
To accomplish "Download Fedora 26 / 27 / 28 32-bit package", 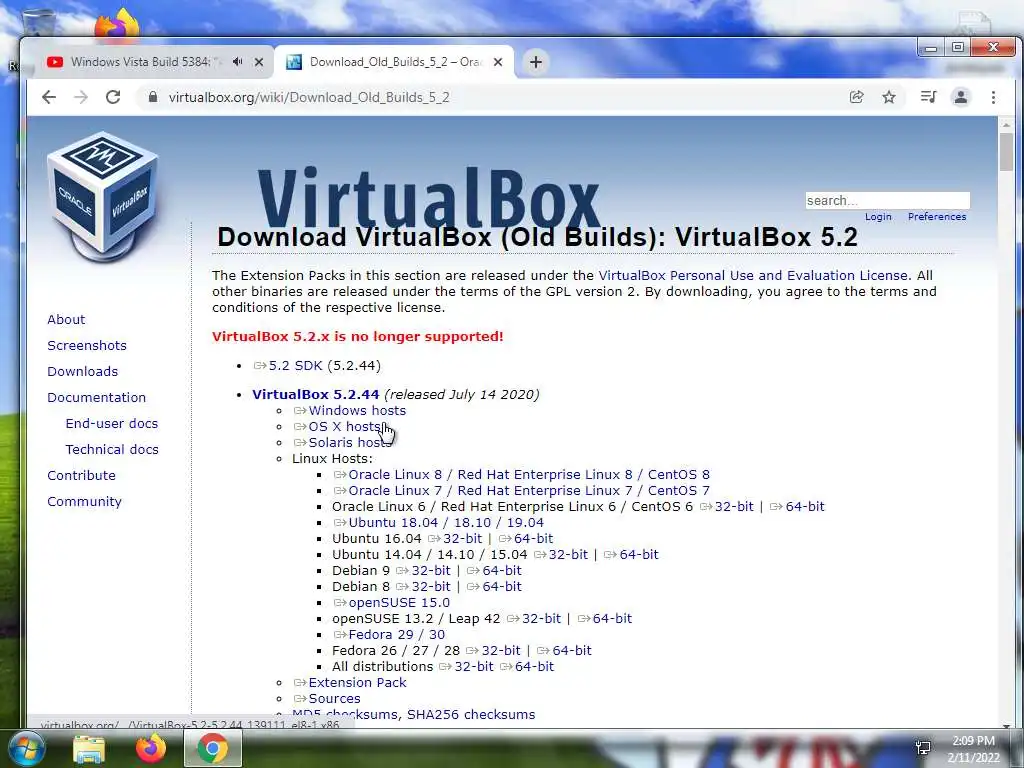I will click(501, 650).
